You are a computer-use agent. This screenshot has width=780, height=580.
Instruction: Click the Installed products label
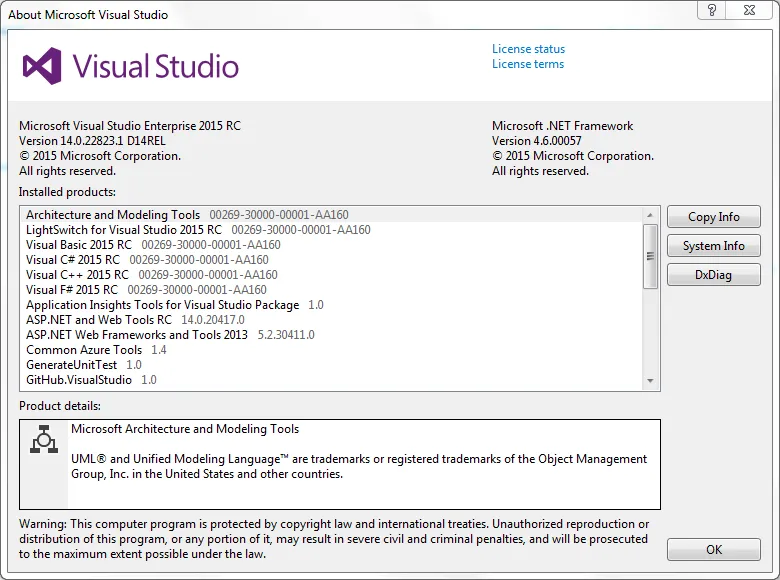point(67,192)
